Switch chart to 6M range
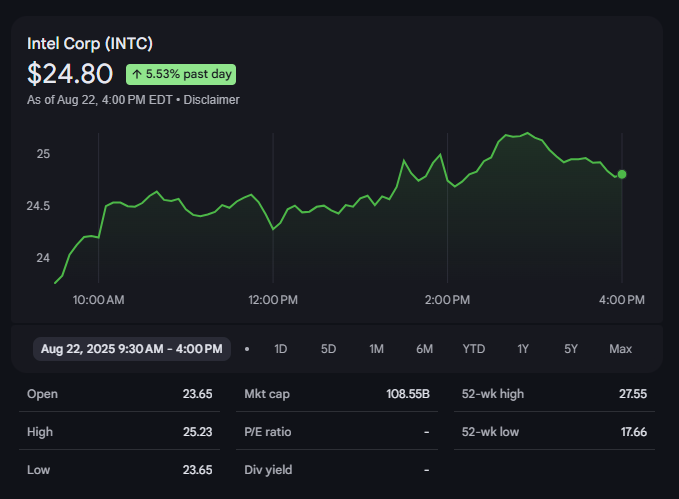 (x=424, y=349)
